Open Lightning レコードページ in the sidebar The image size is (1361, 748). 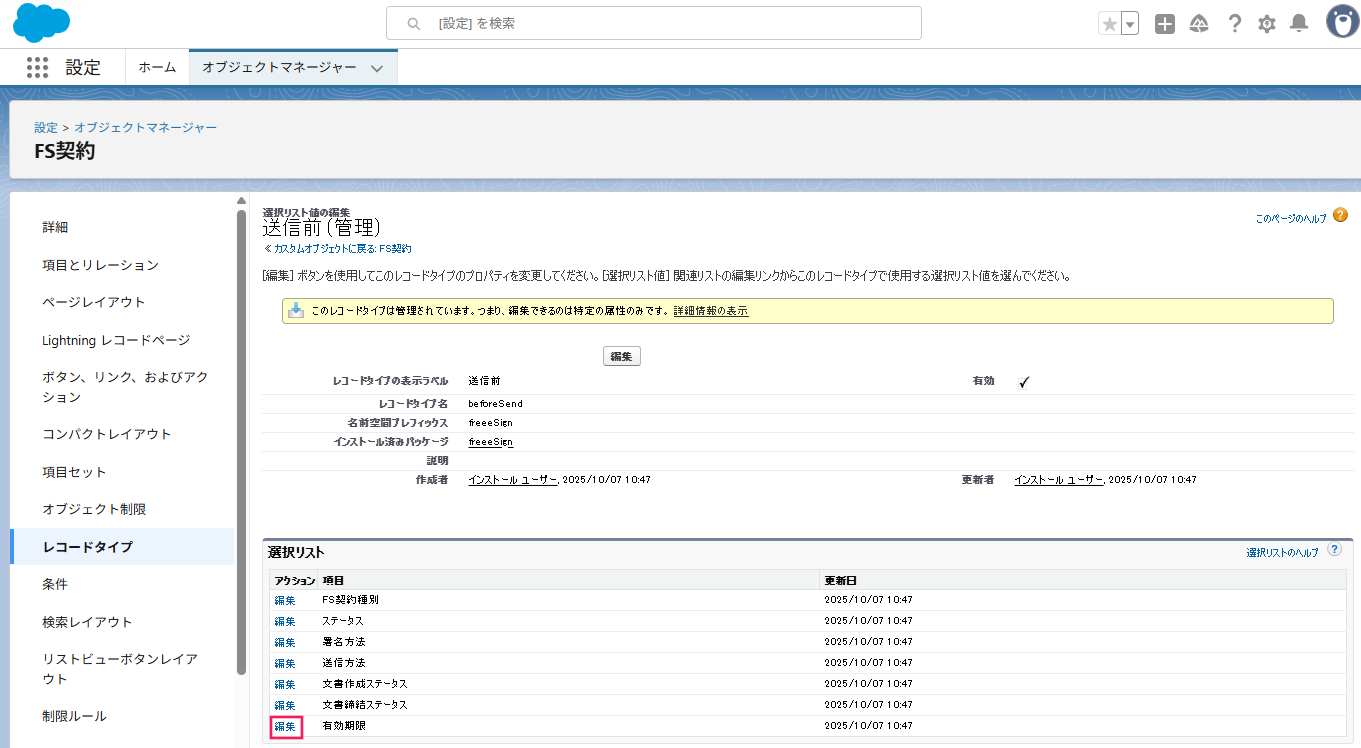coord(116,340)
